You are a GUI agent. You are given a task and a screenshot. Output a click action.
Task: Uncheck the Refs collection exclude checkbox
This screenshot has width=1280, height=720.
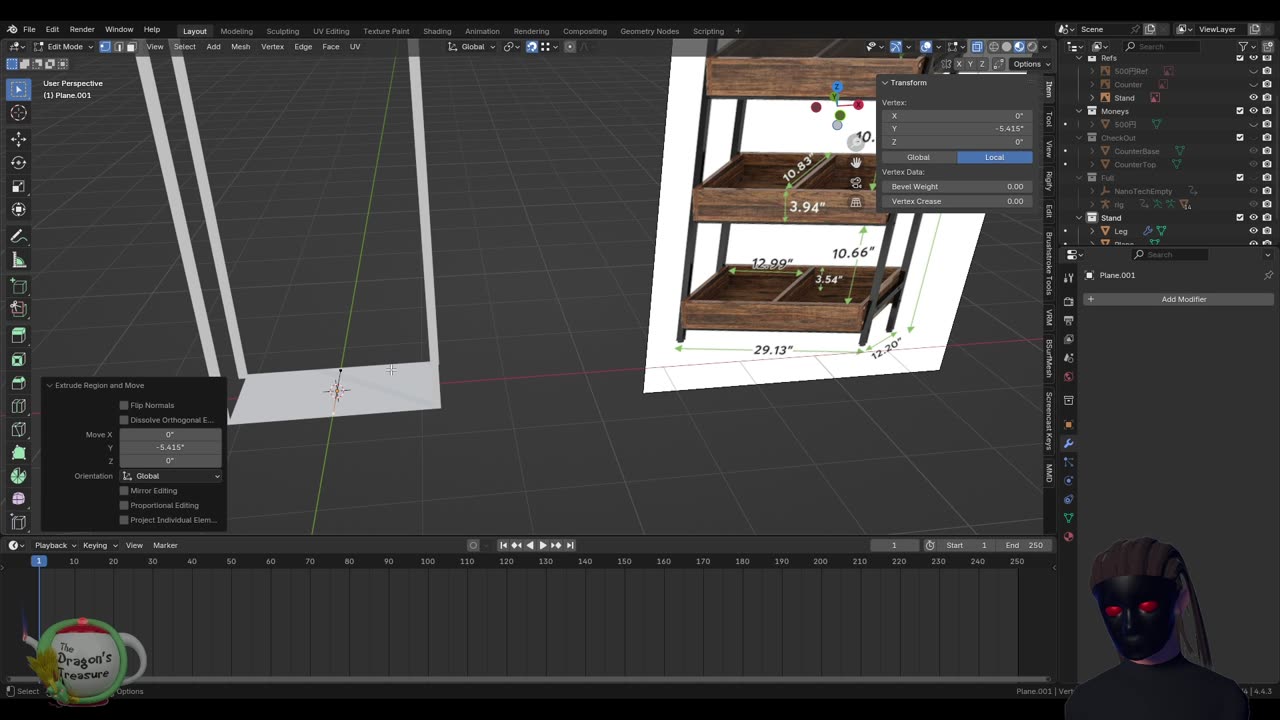click(1240, 58)
